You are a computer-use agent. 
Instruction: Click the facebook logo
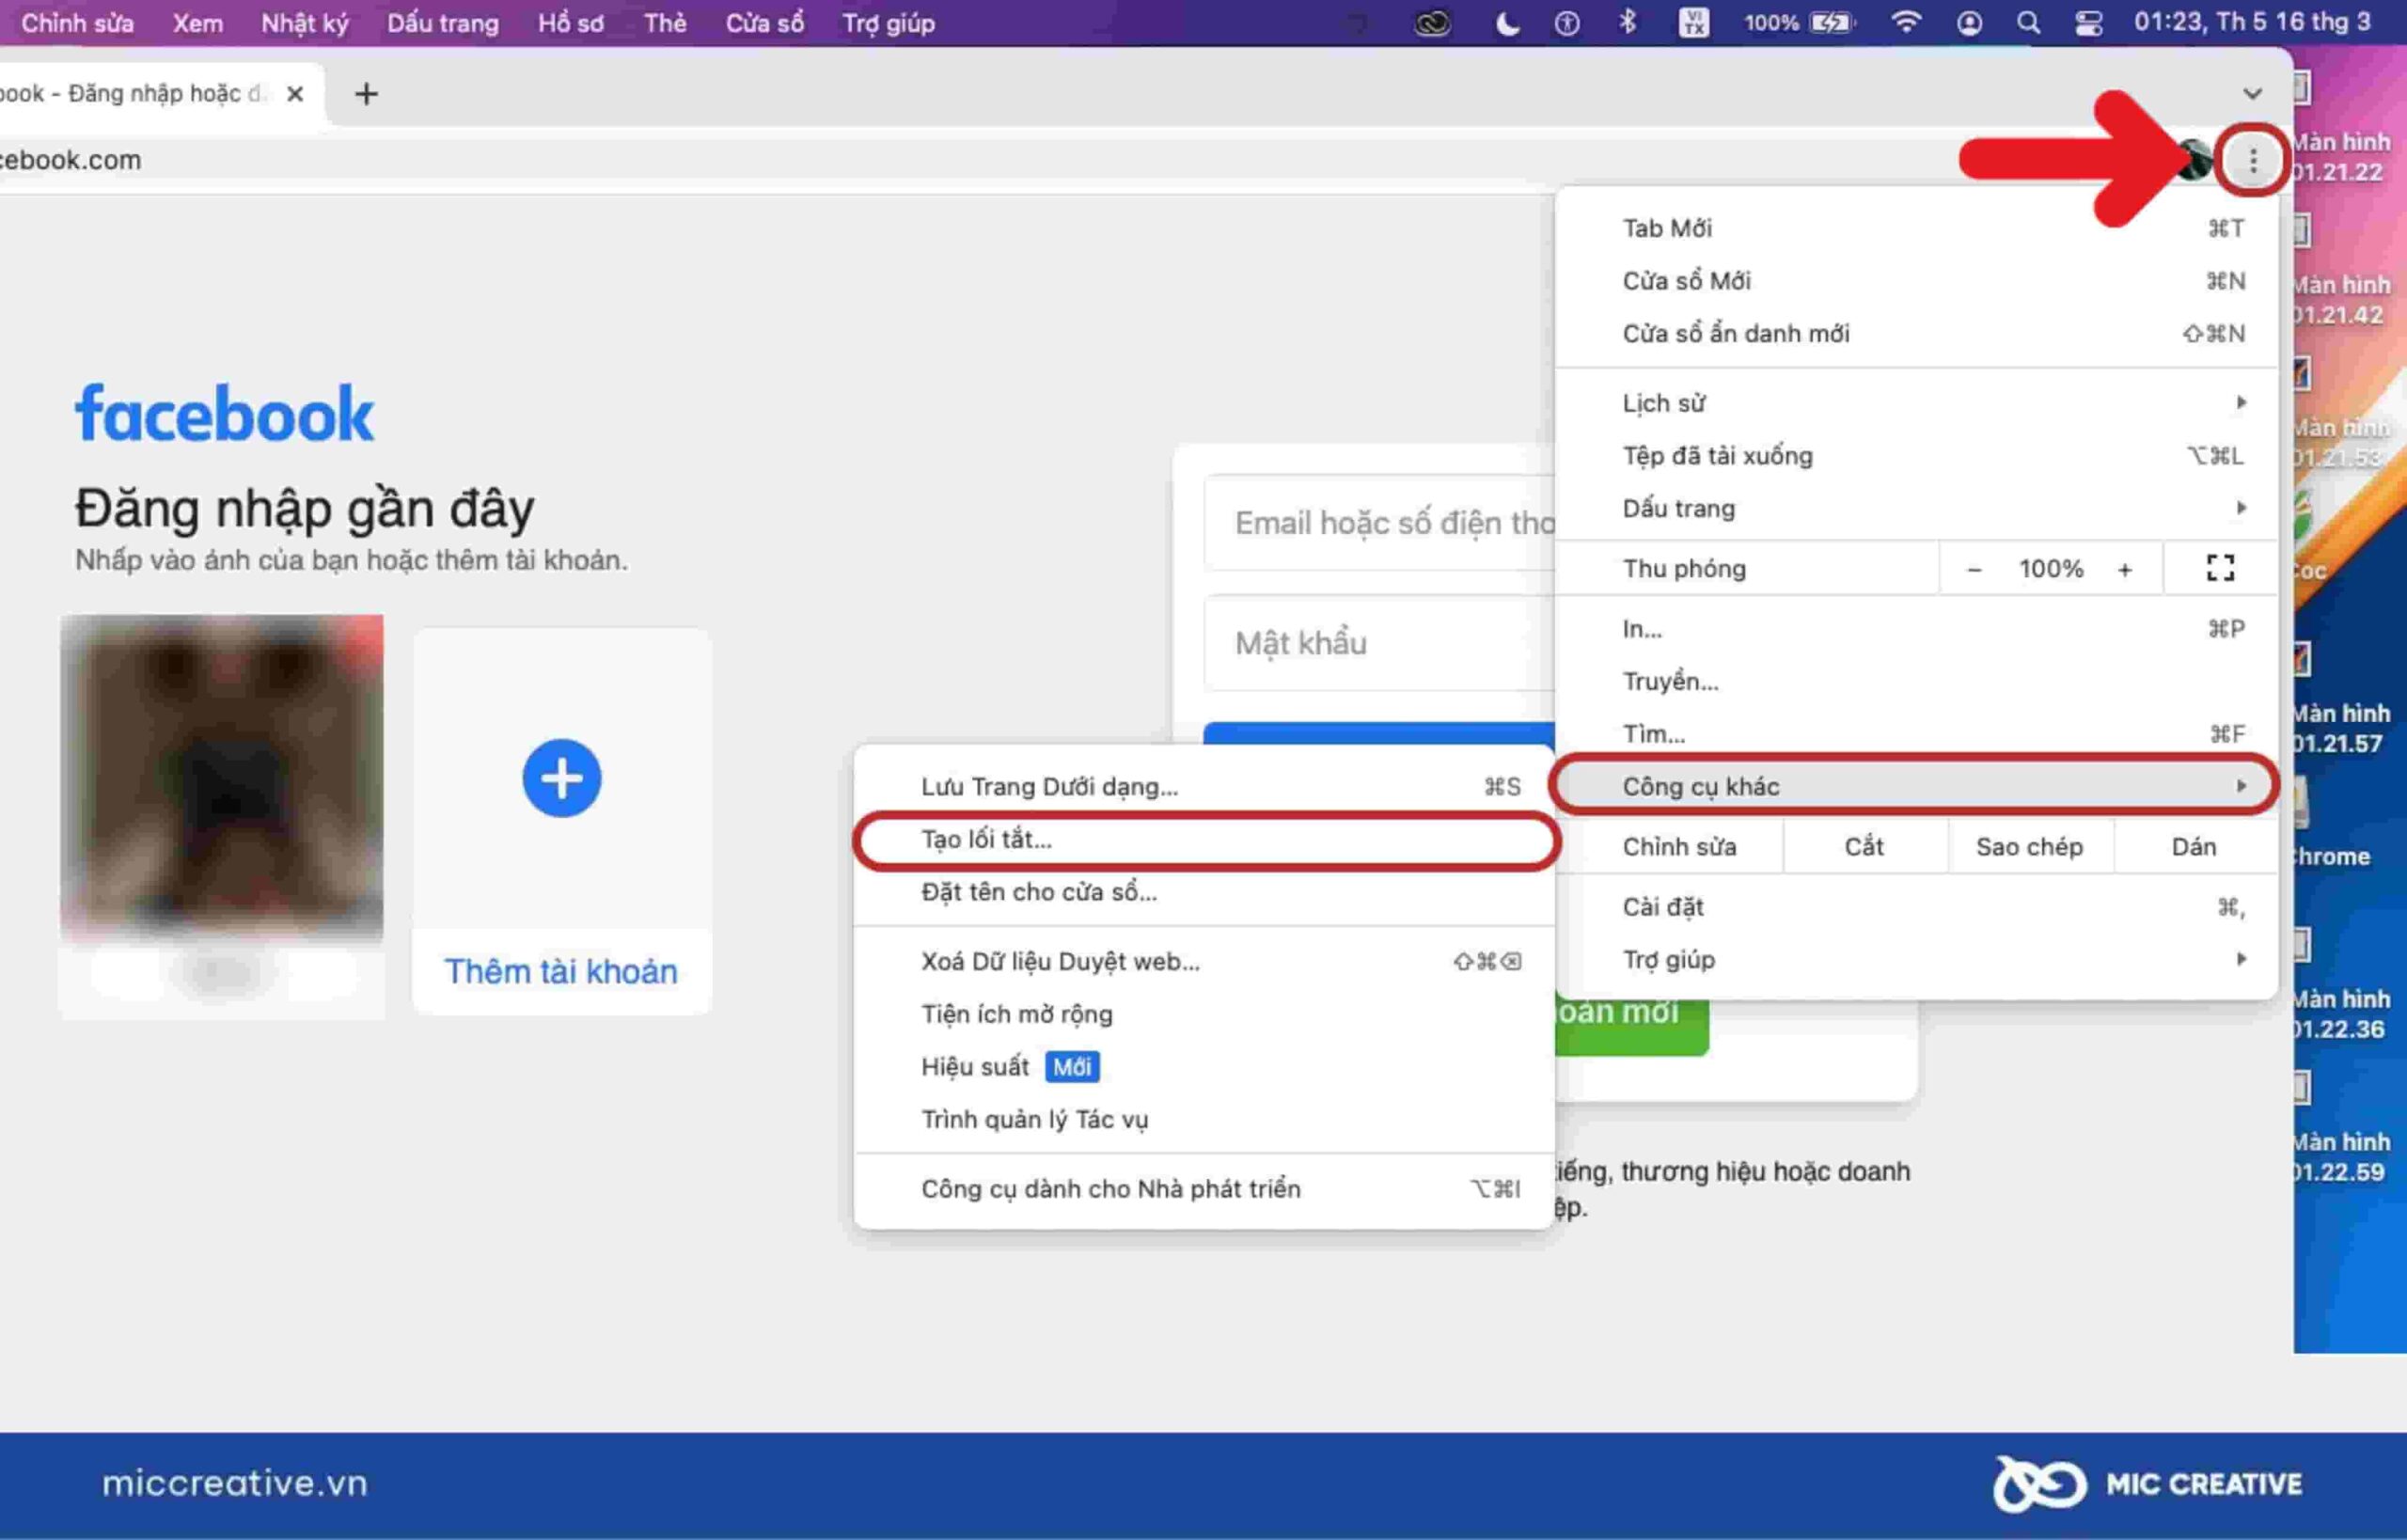pos(225,412)
